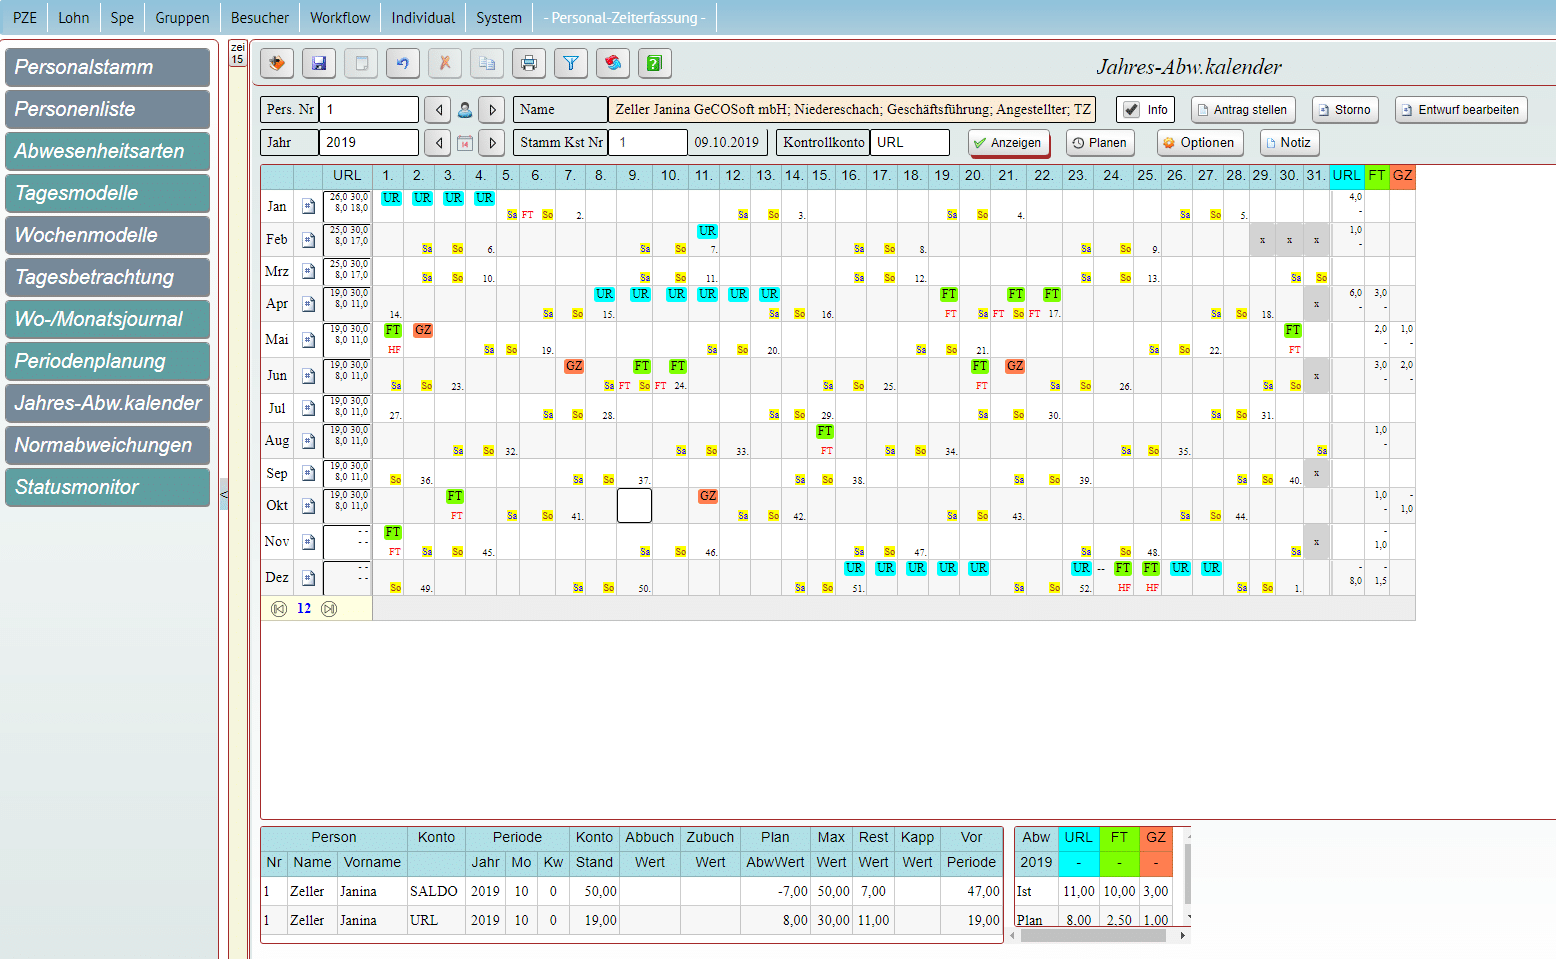Viewport: 1556px width, 959px height.
Task: Click the undo arrow toolbar icon
Action: click(403, 63)
